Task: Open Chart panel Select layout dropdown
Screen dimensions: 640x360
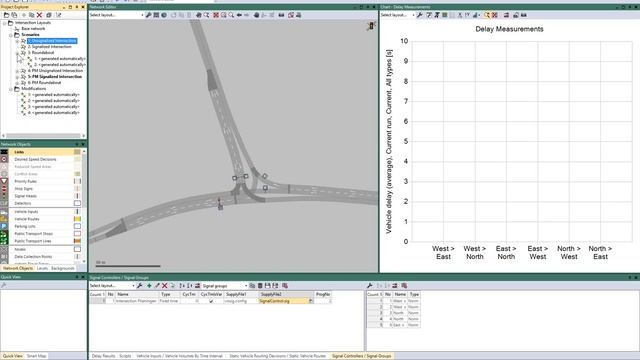Action: pyautogui.click(x=397, y=15)
